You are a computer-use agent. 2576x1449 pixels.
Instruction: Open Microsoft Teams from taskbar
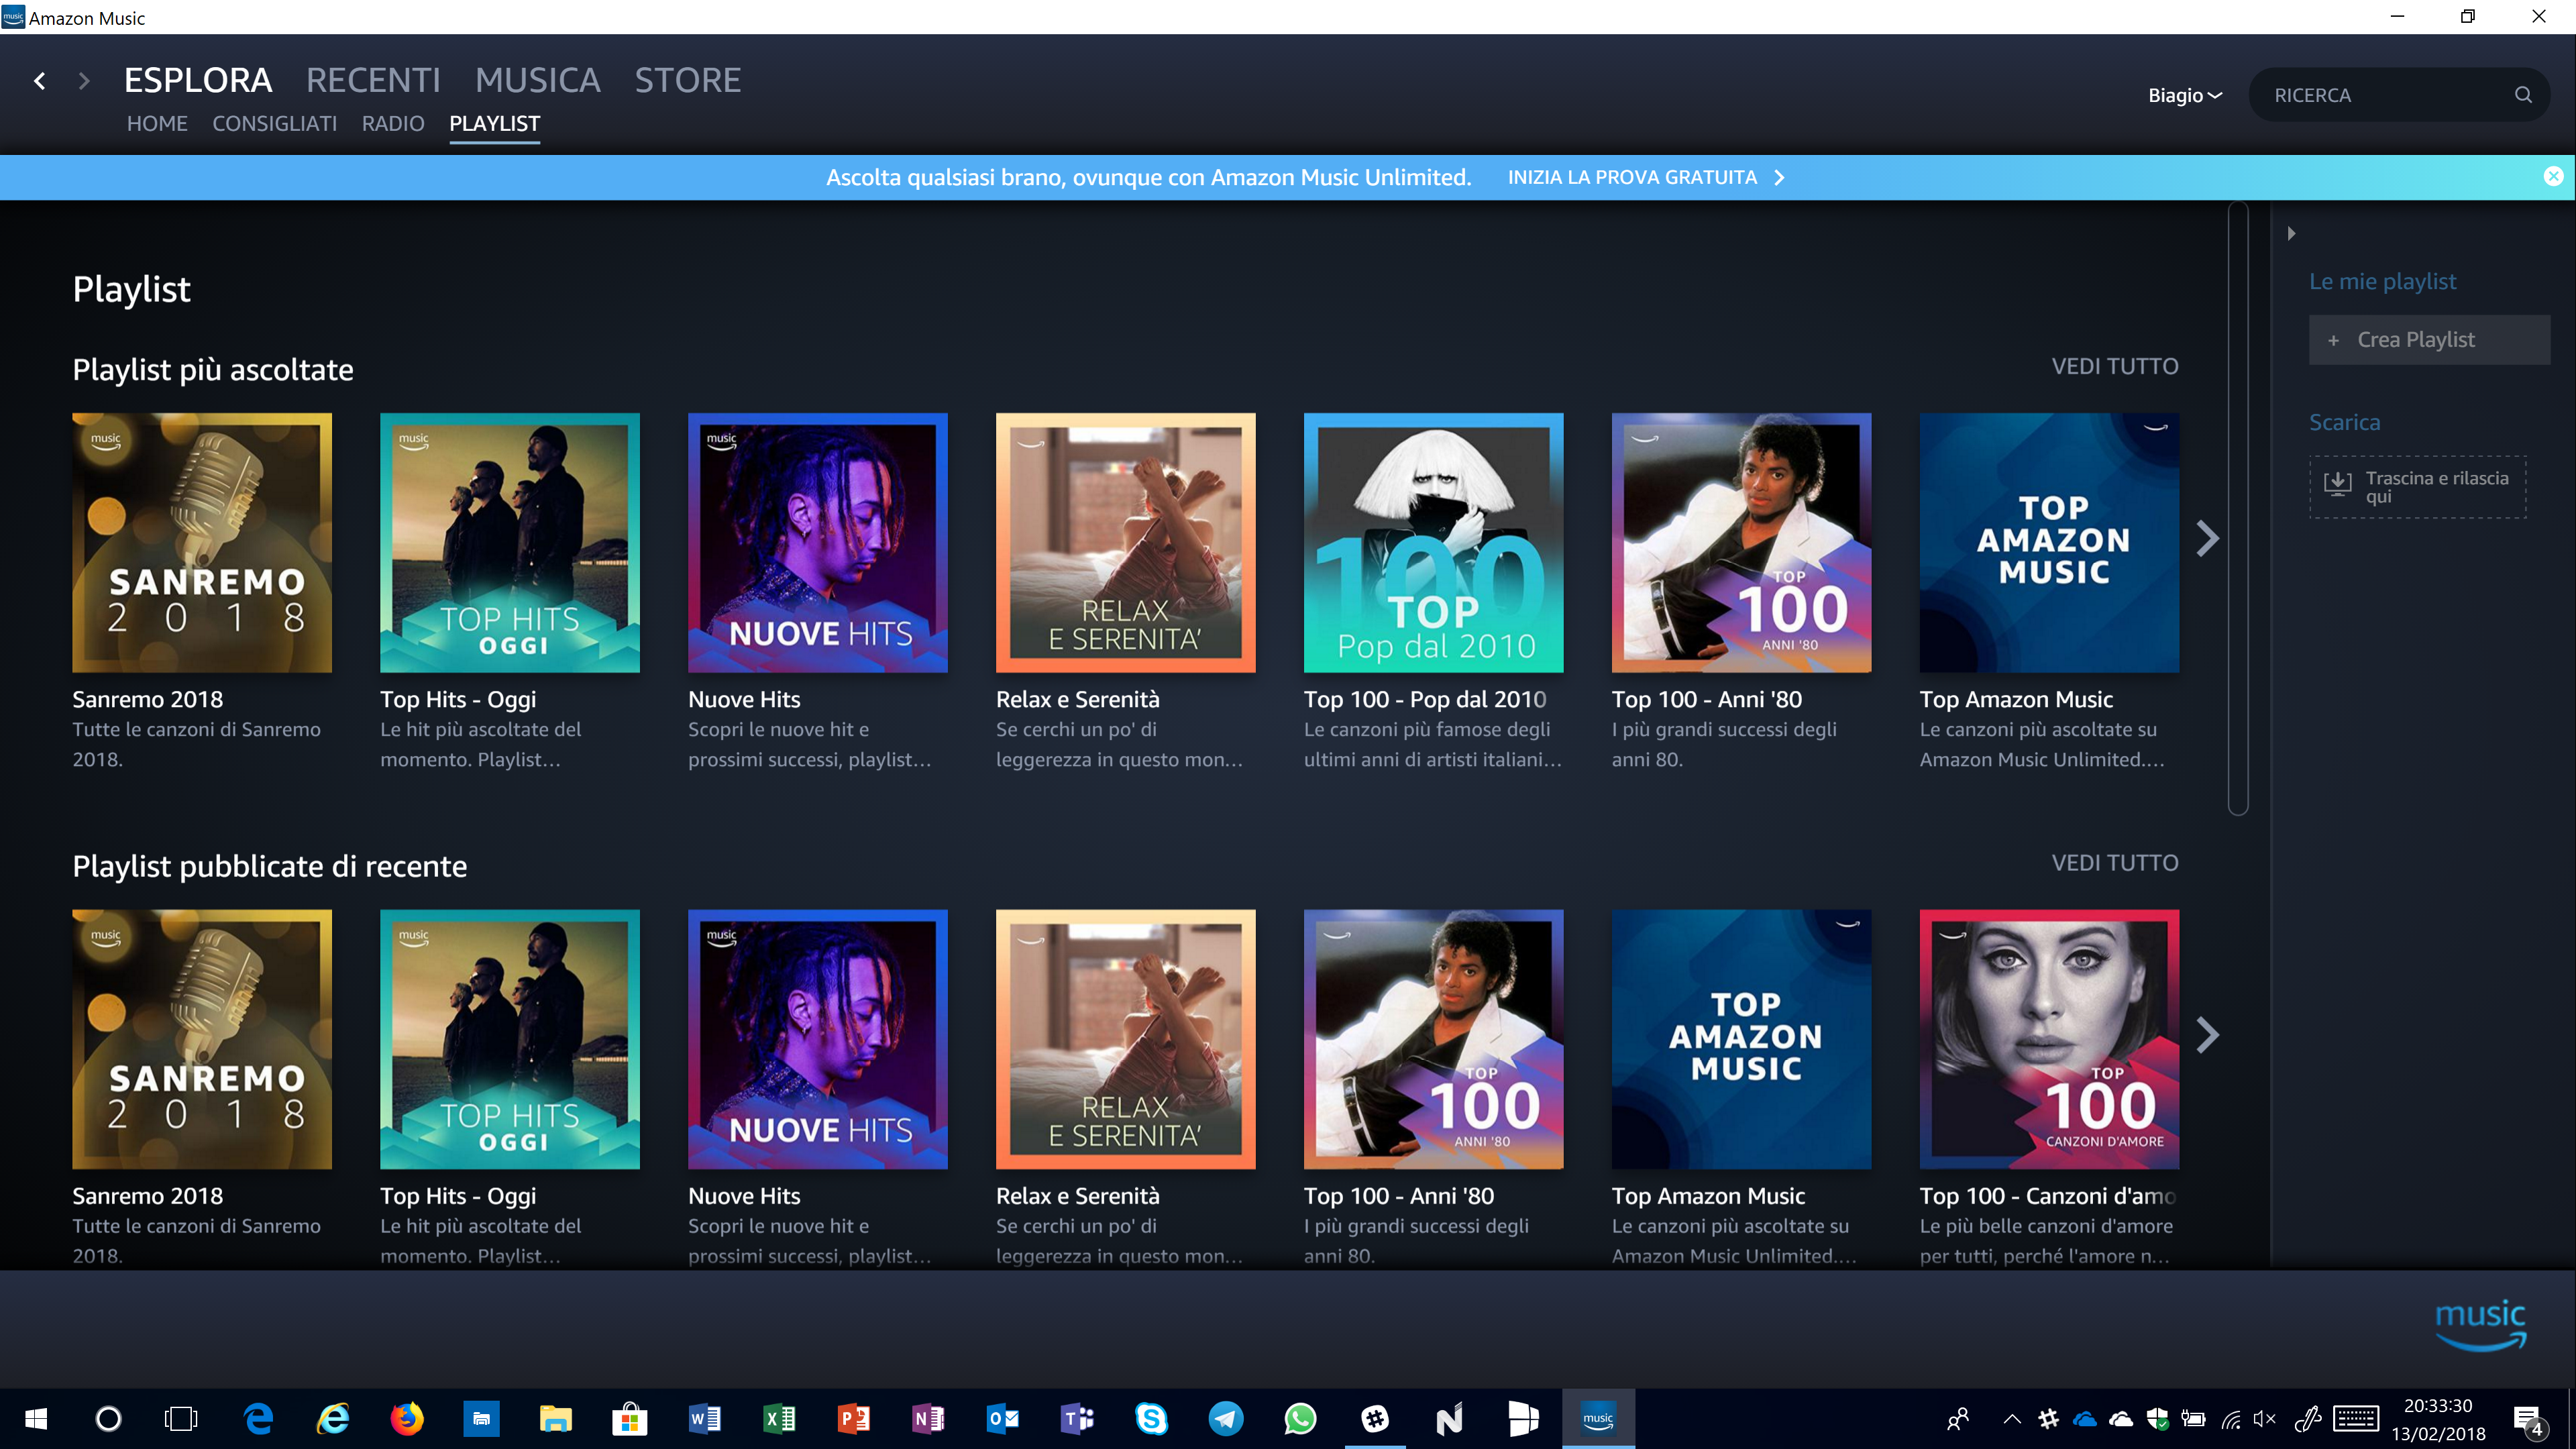click(x=1077, y=1418)
